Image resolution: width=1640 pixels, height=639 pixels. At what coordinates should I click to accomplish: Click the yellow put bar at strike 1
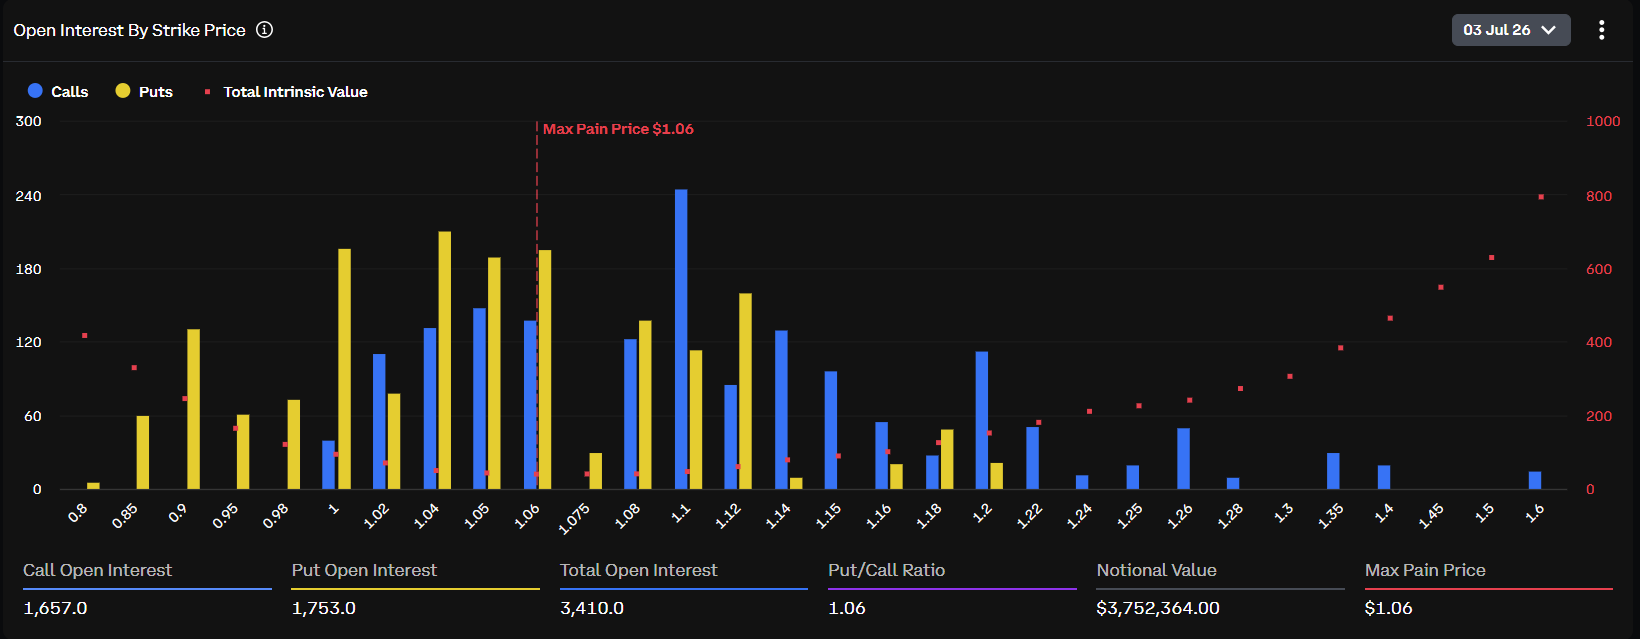click(344, 369)
